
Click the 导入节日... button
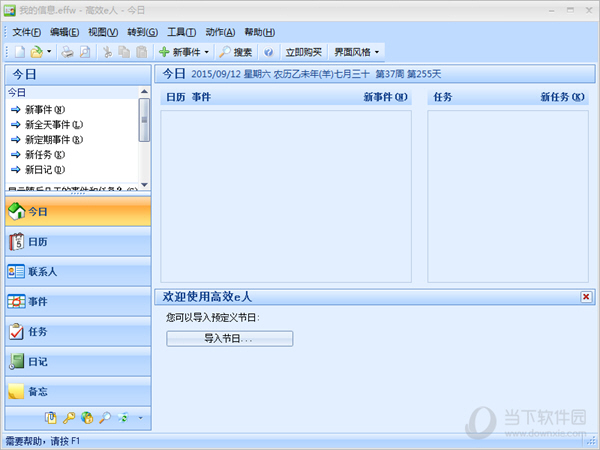click(230, 339)
